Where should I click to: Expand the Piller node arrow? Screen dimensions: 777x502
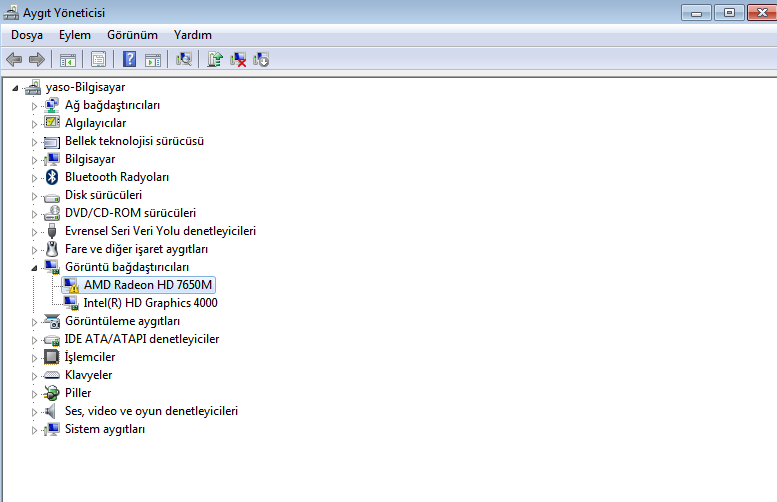pyautogui.click(x=34, y=394)
